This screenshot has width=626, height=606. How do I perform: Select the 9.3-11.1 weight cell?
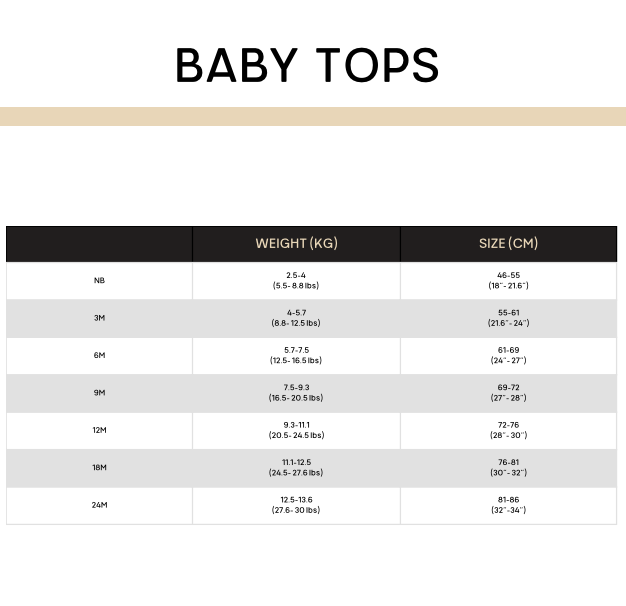click(296, 430)
